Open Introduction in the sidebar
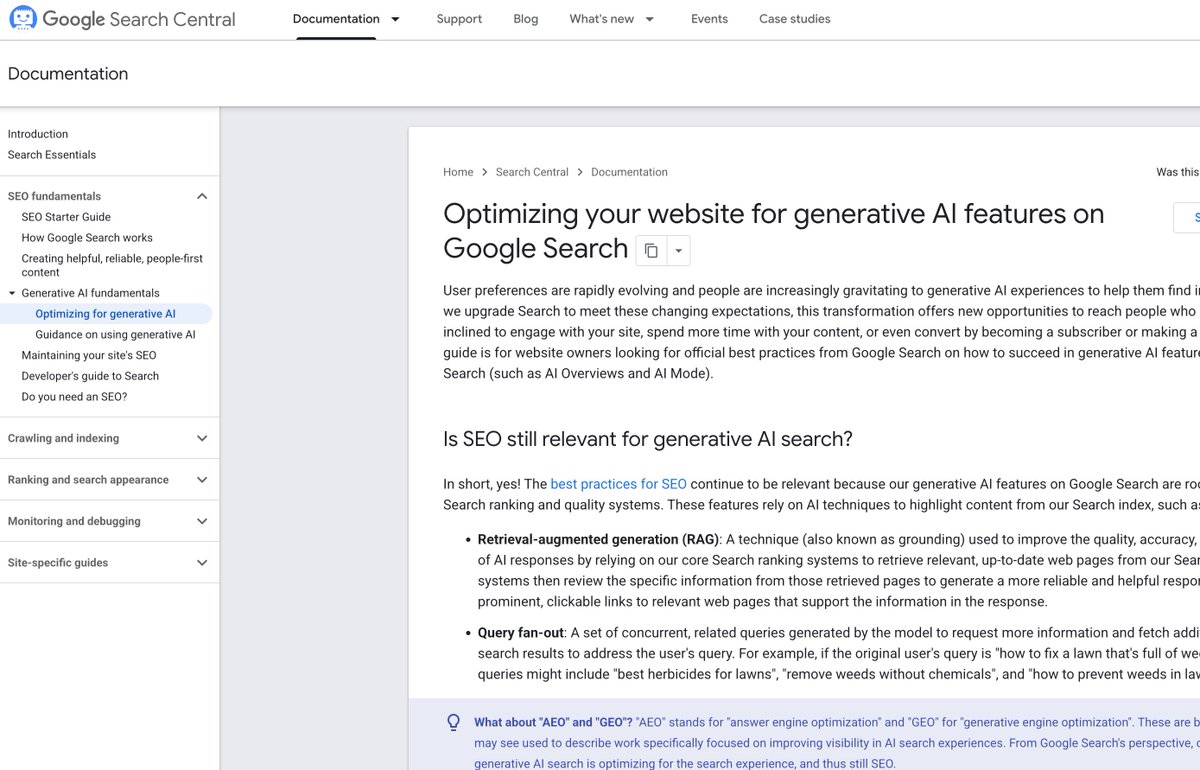Image resolution: width=1200 pixels, height=770 pixels. [x=38, y=134]
